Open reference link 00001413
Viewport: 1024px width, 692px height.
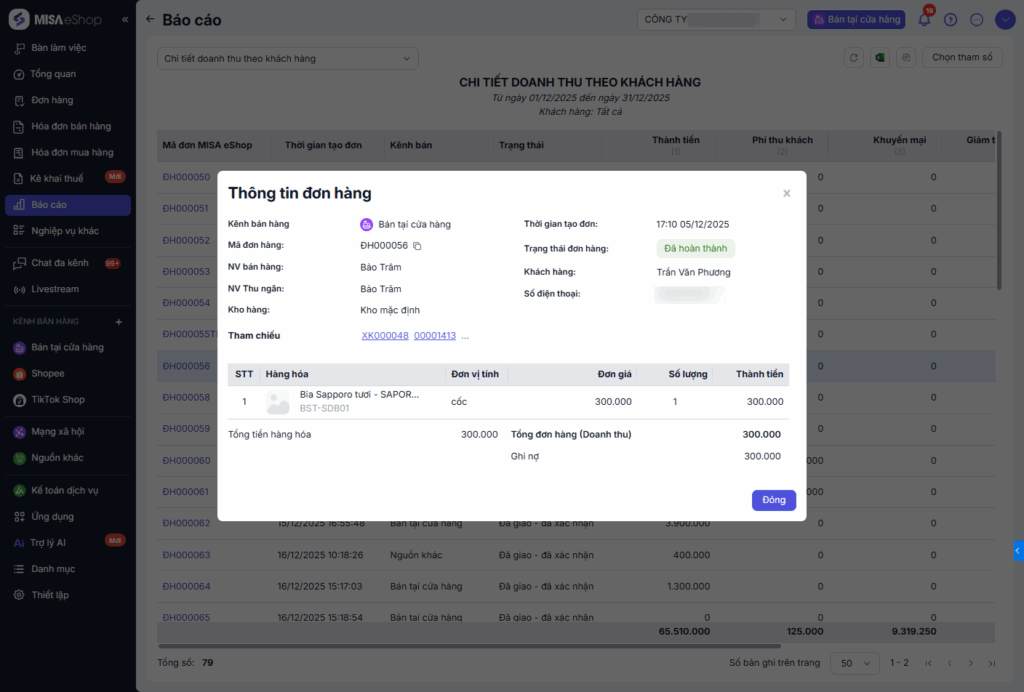click(x=435, y=336)
